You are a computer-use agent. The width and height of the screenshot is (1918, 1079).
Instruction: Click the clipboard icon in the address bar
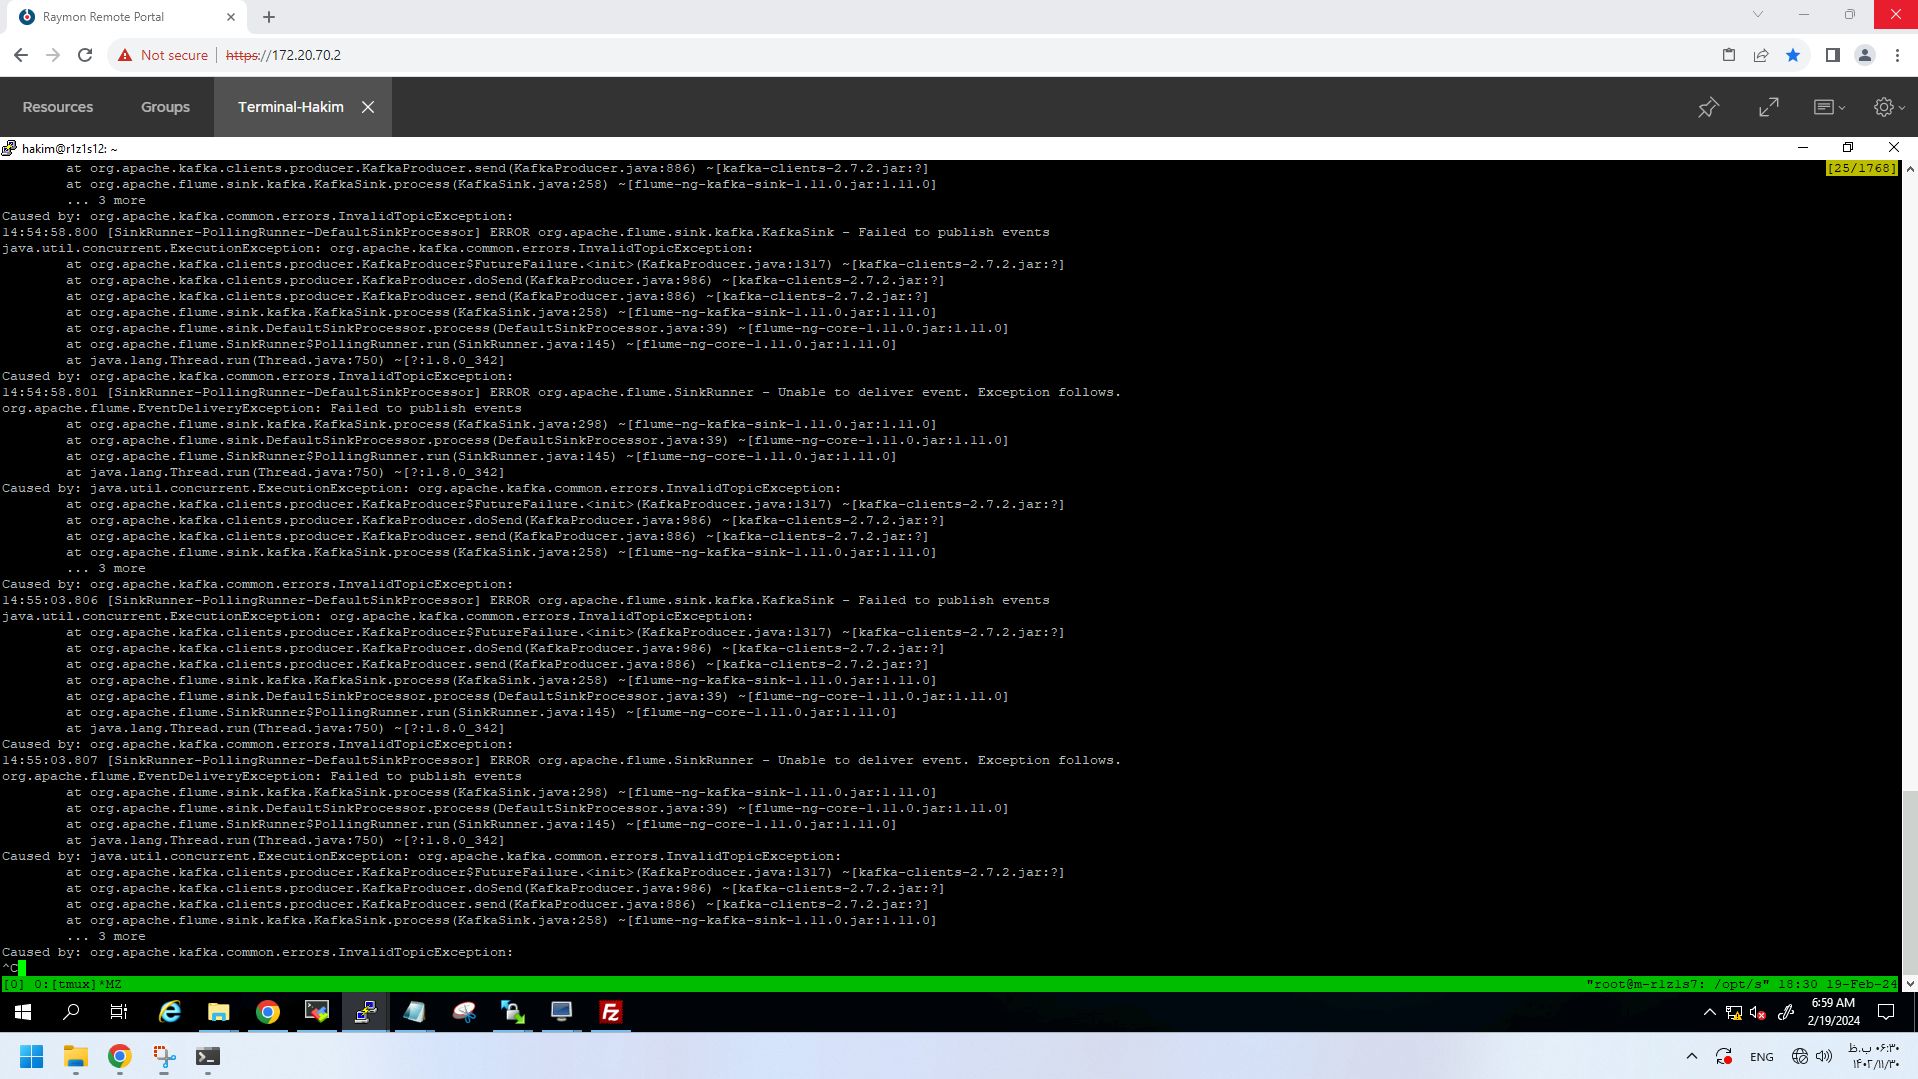(1729, 55)
